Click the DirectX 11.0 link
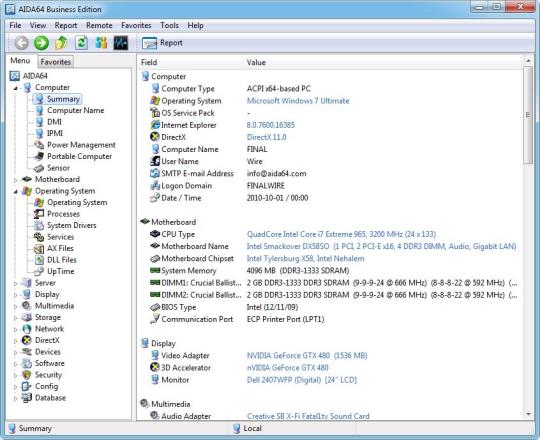Screen dimensions: 540x440 click(x=267, y=137)
